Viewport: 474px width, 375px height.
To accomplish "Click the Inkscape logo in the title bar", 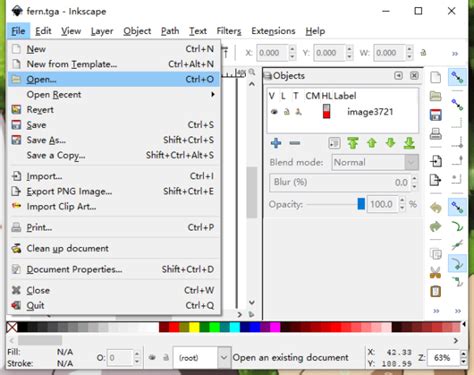I will 17,11.
